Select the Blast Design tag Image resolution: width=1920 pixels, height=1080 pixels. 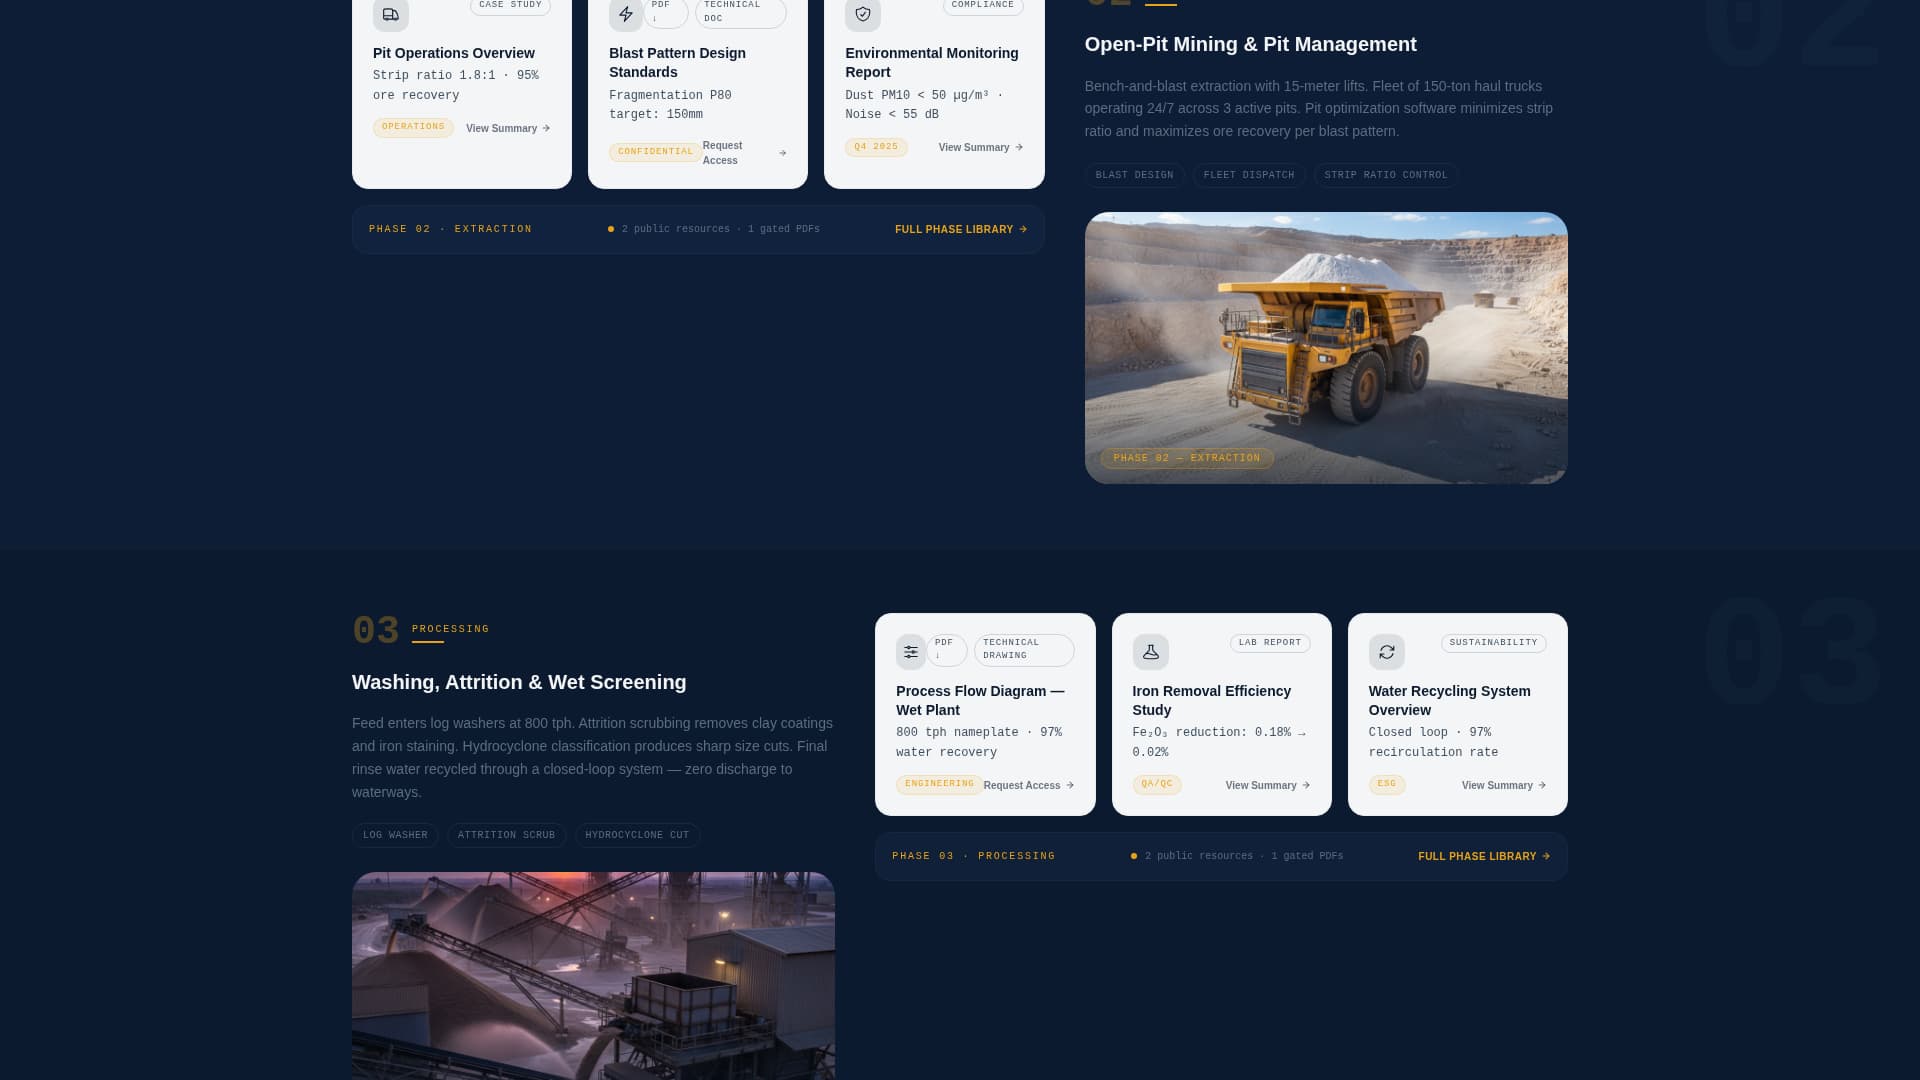coord(1134,175)
